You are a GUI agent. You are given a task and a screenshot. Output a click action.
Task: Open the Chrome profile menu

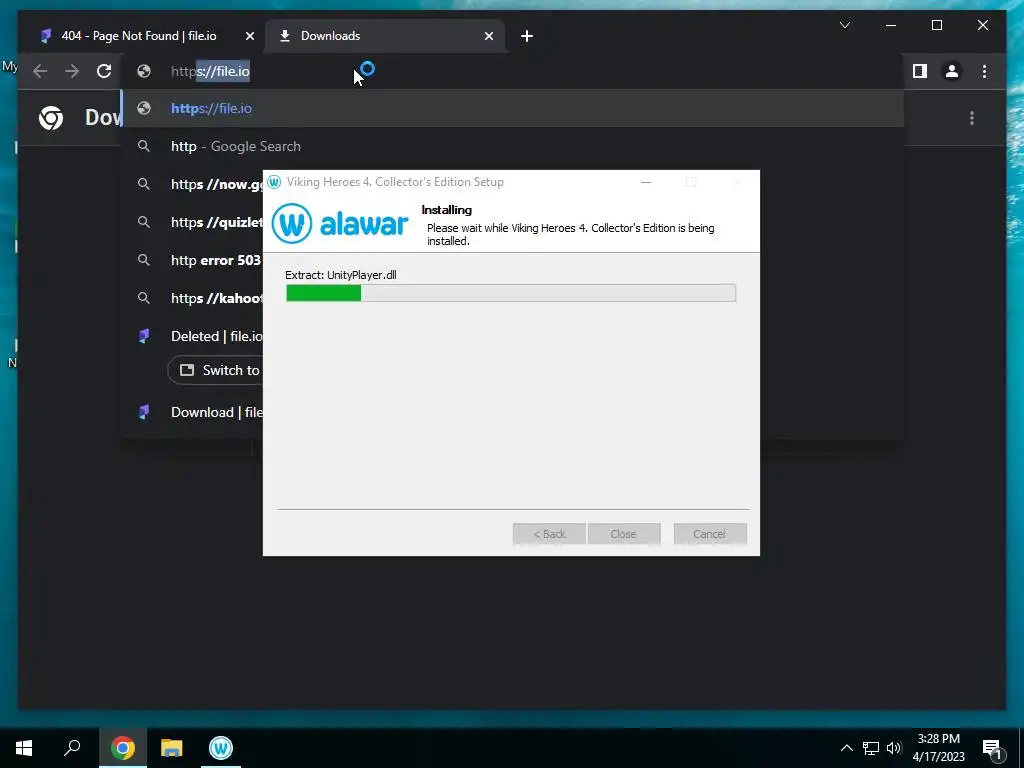(x=952, y=71)
